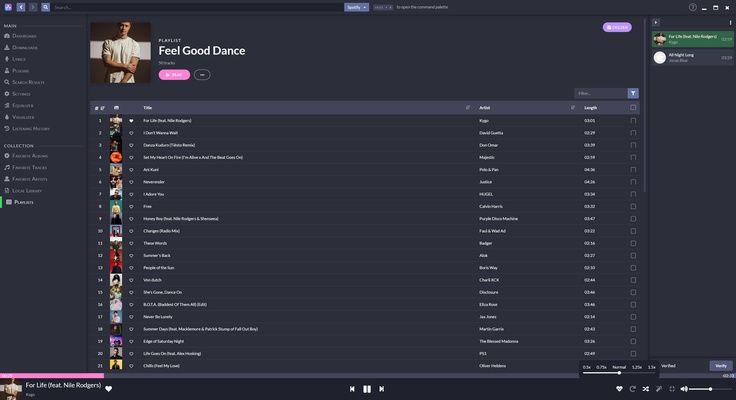Select the Normal playback speed label
Screen dimensions: 736x400
point(619,367)
